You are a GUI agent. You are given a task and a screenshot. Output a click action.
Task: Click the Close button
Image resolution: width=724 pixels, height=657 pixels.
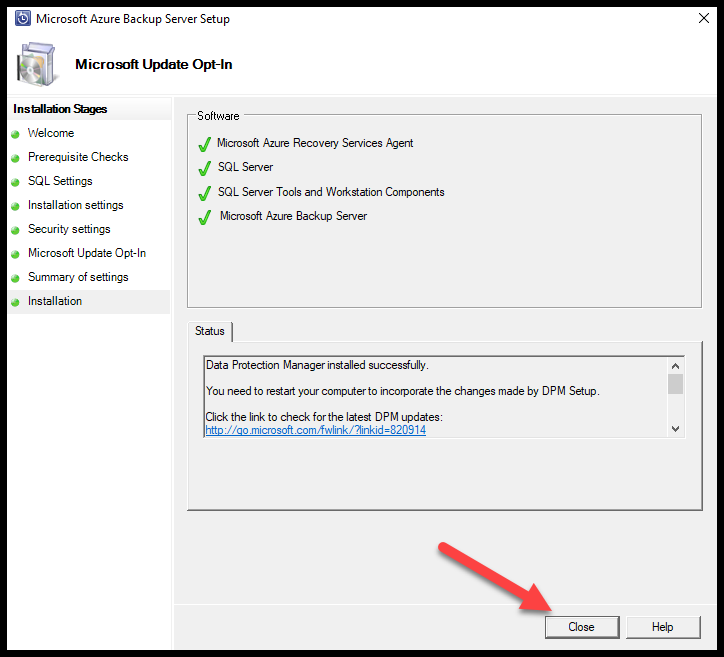coord(582,627)
